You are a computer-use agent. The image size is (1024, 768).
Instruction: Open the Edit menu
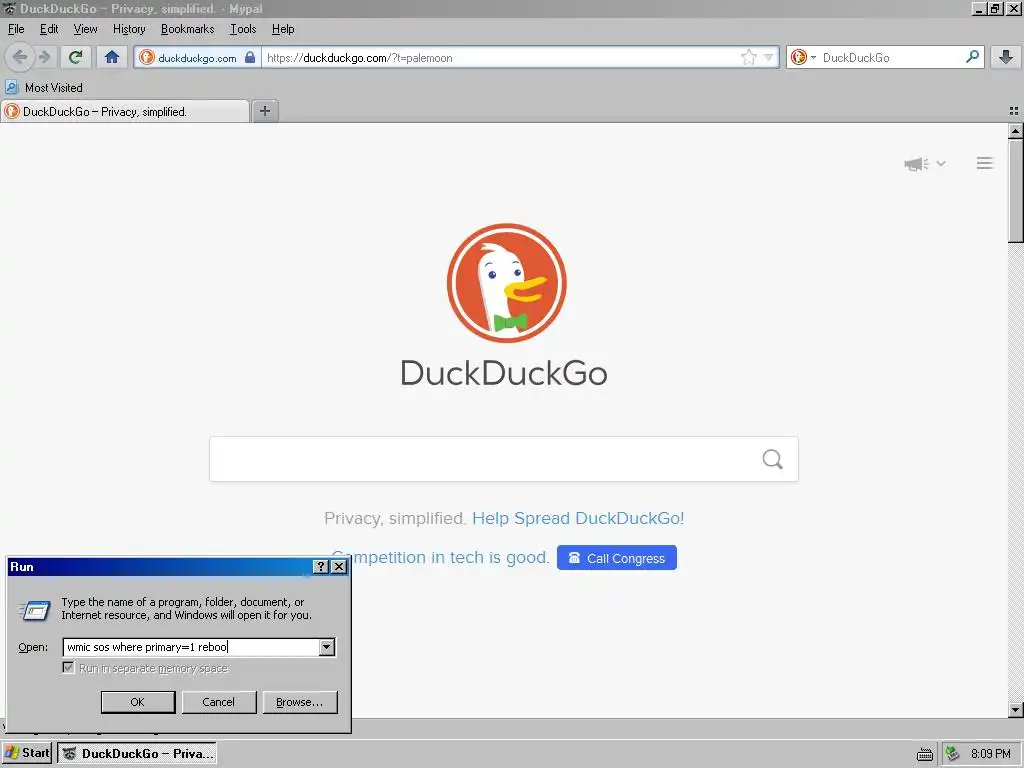(48, 29)
